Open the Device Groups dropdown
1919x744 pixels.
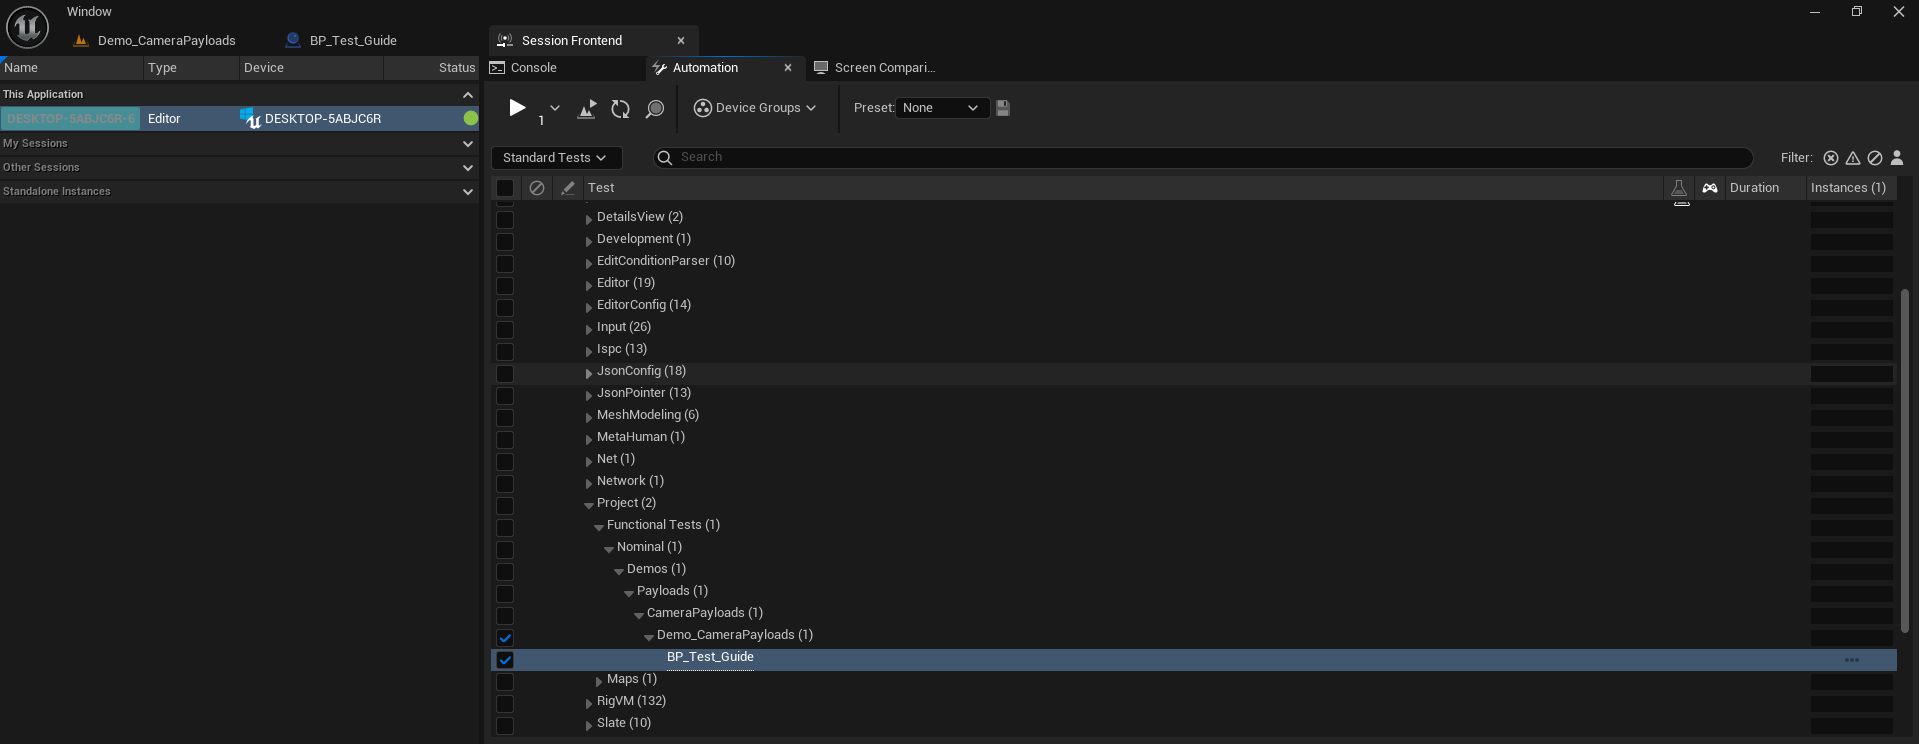[756, 108]
